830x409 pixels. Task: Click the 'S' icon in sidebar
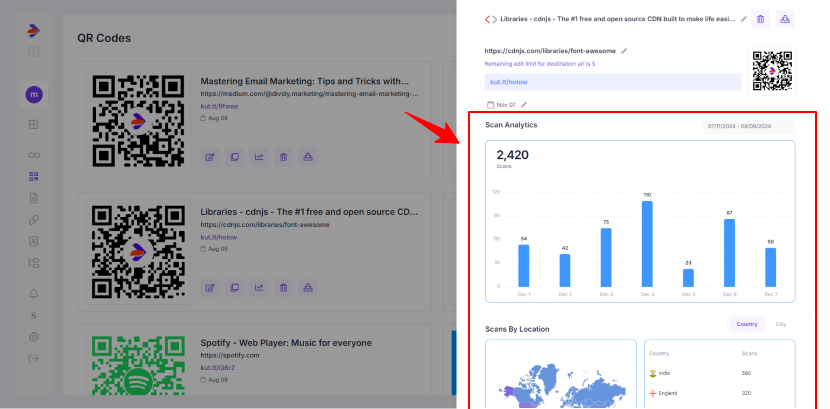pos(34,316)
